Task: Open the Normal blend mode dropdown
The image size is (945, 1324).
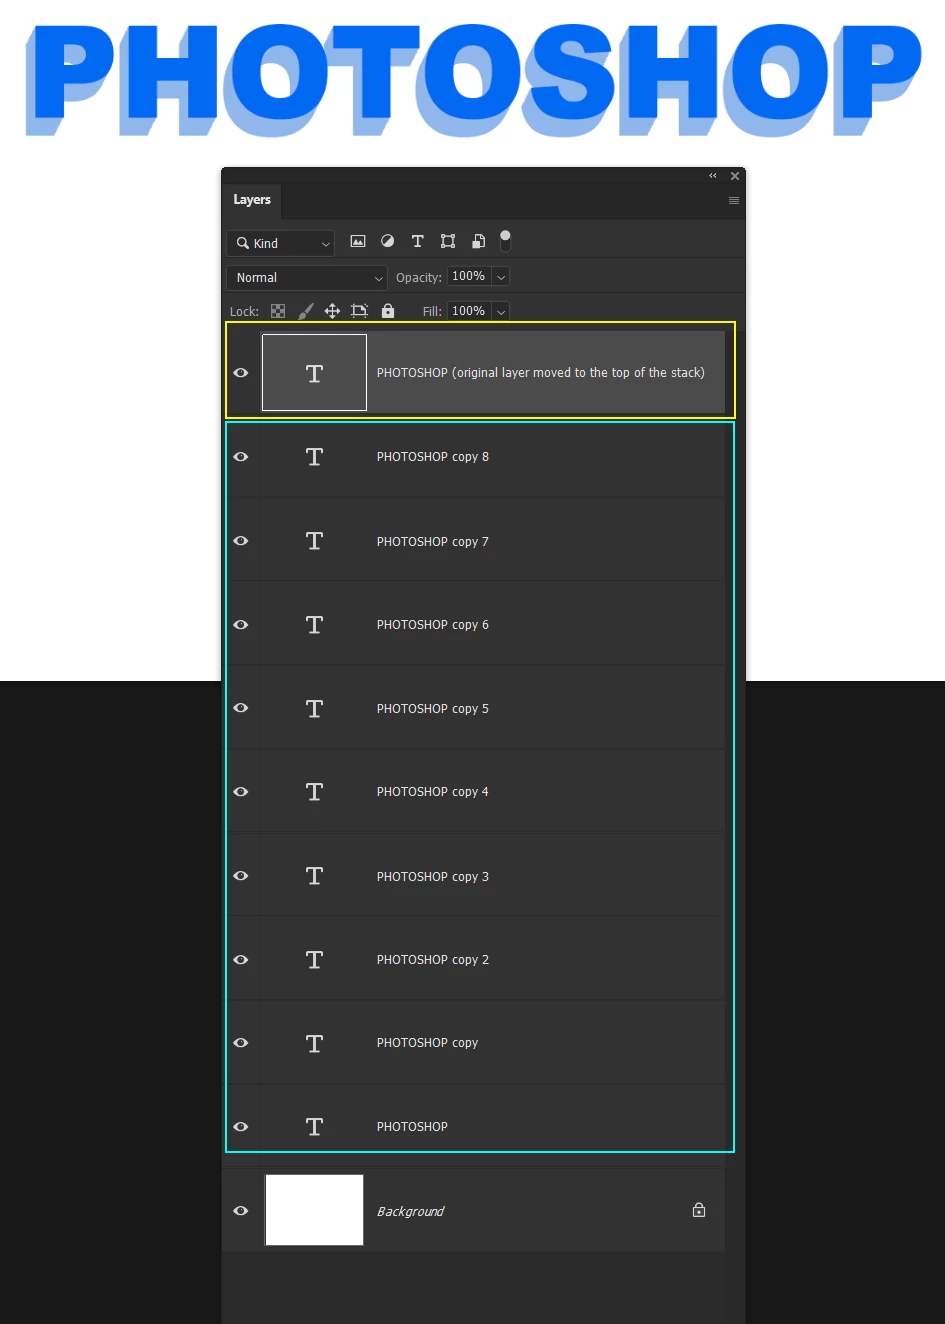Action: point(307,278)
